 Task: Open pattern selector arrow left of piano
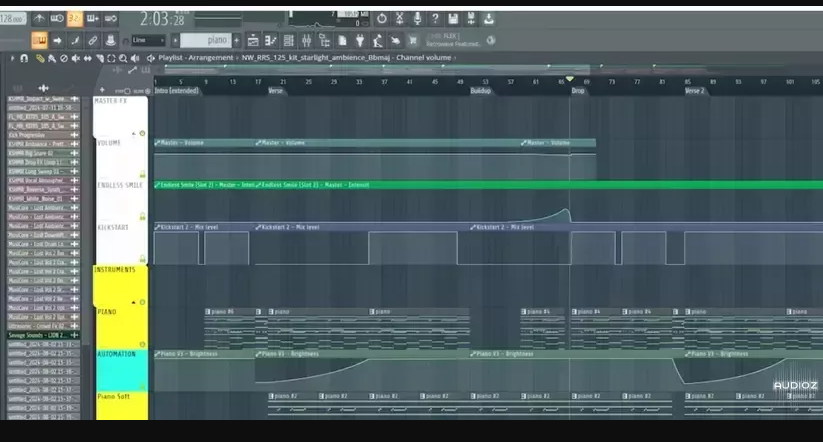pyautogui.click(x=175, y=40)
